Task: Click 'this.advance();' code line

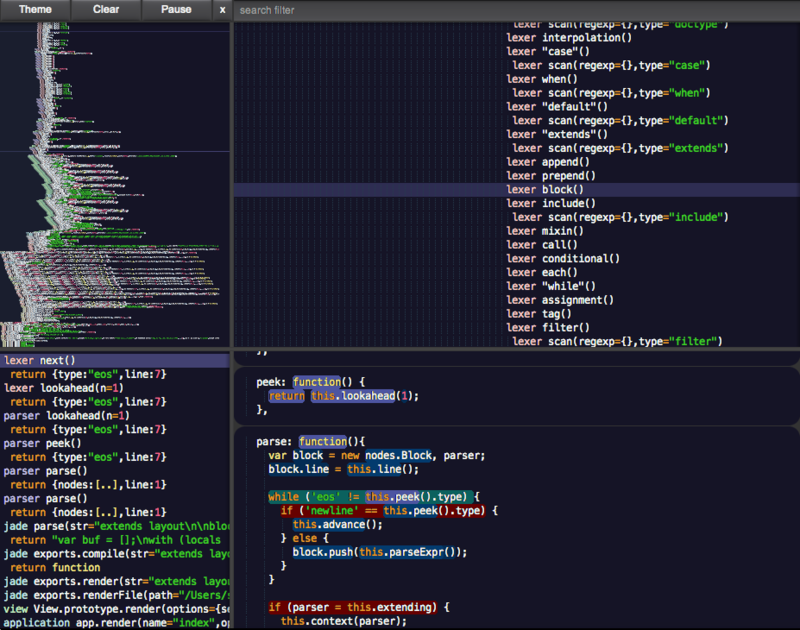Action: [x=337, y=524]
